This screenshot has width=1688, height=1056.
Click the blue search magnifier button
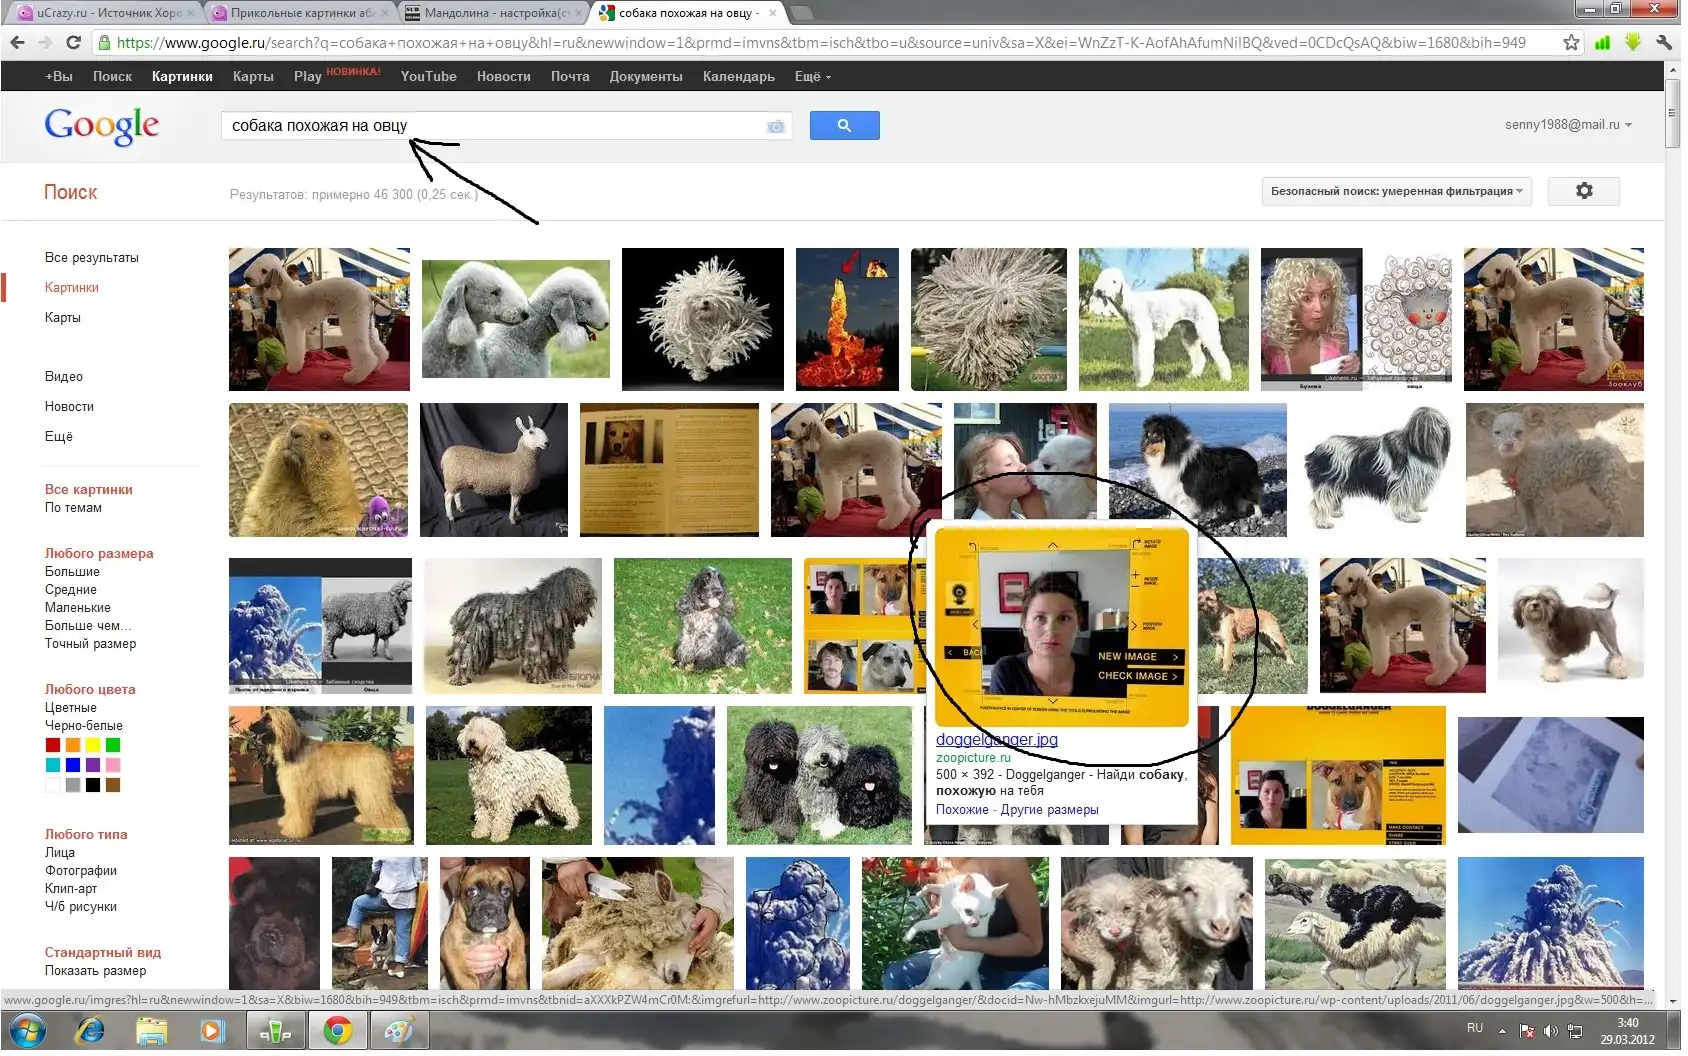844,125
